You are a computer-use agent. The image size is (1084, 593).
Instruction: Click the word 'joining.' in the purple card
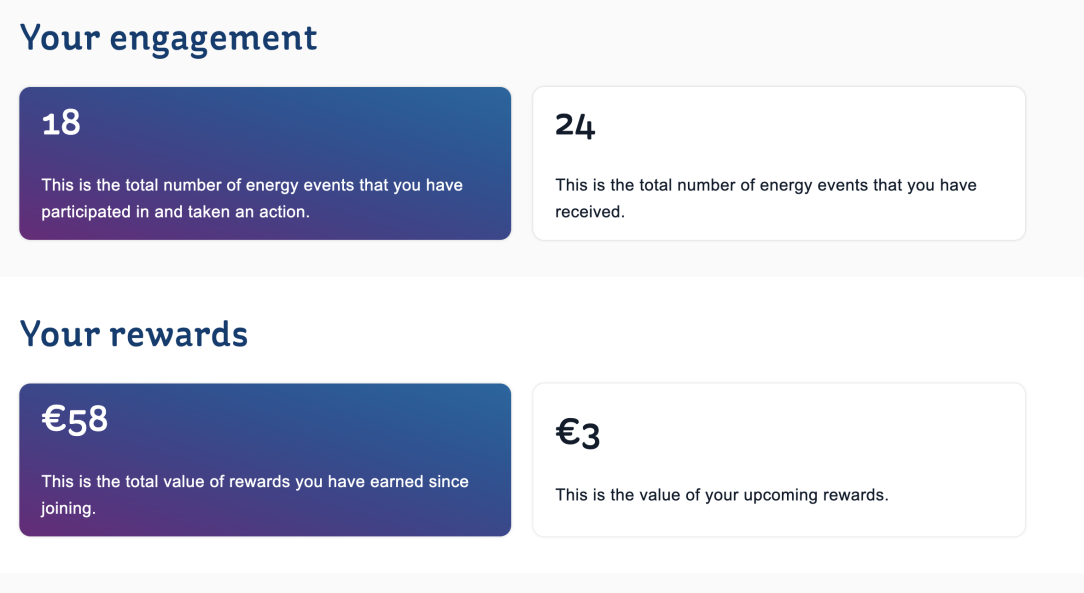(68, 509)
